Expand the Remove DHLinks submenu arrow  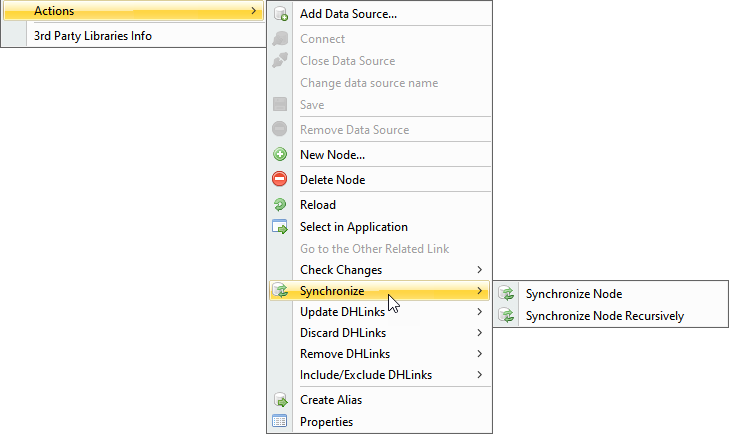click(480, 354)
